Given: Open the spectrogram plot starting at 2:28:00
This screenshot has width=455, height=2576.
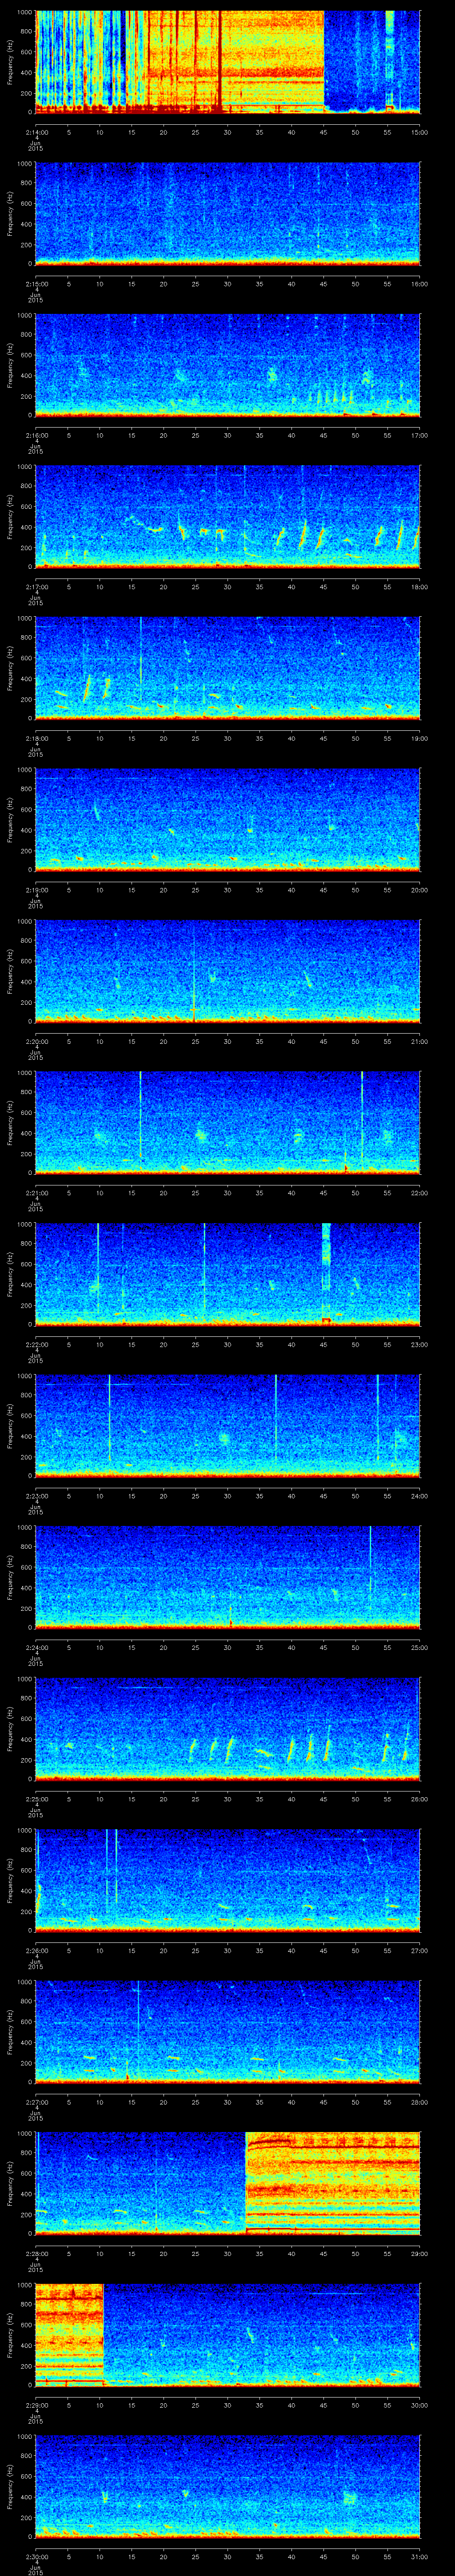Looking at the screenshot, I should [227, 2183].
